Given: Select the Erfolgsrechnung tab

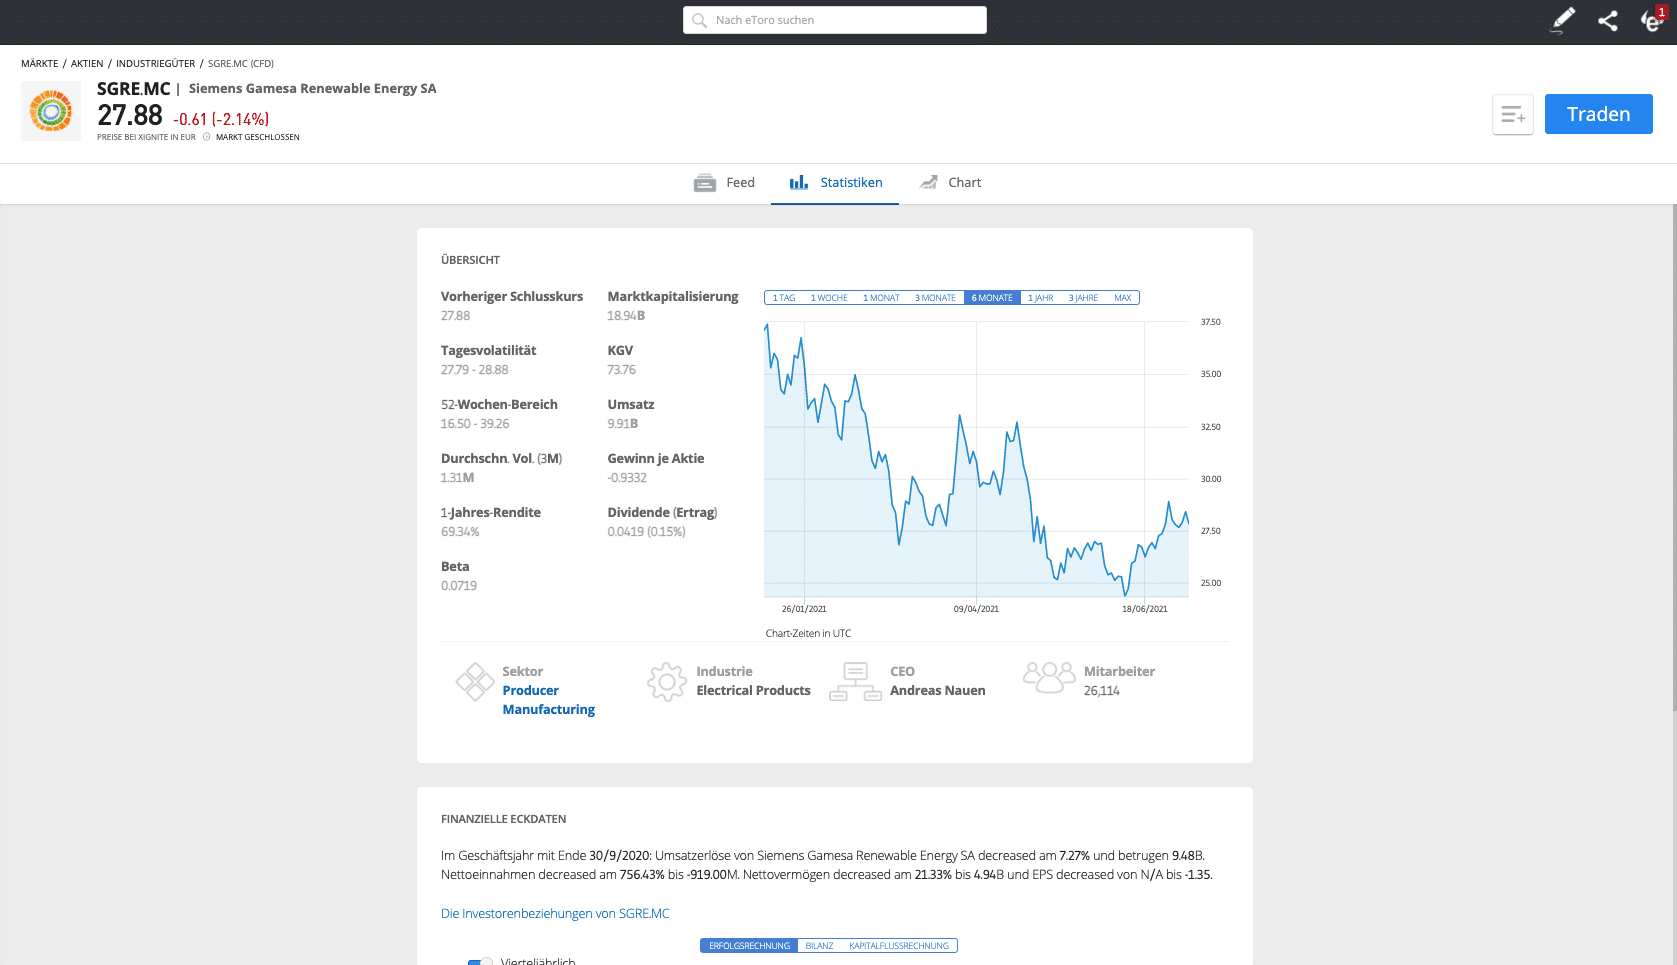Looking at the screenshot, I should click(749, 946).
